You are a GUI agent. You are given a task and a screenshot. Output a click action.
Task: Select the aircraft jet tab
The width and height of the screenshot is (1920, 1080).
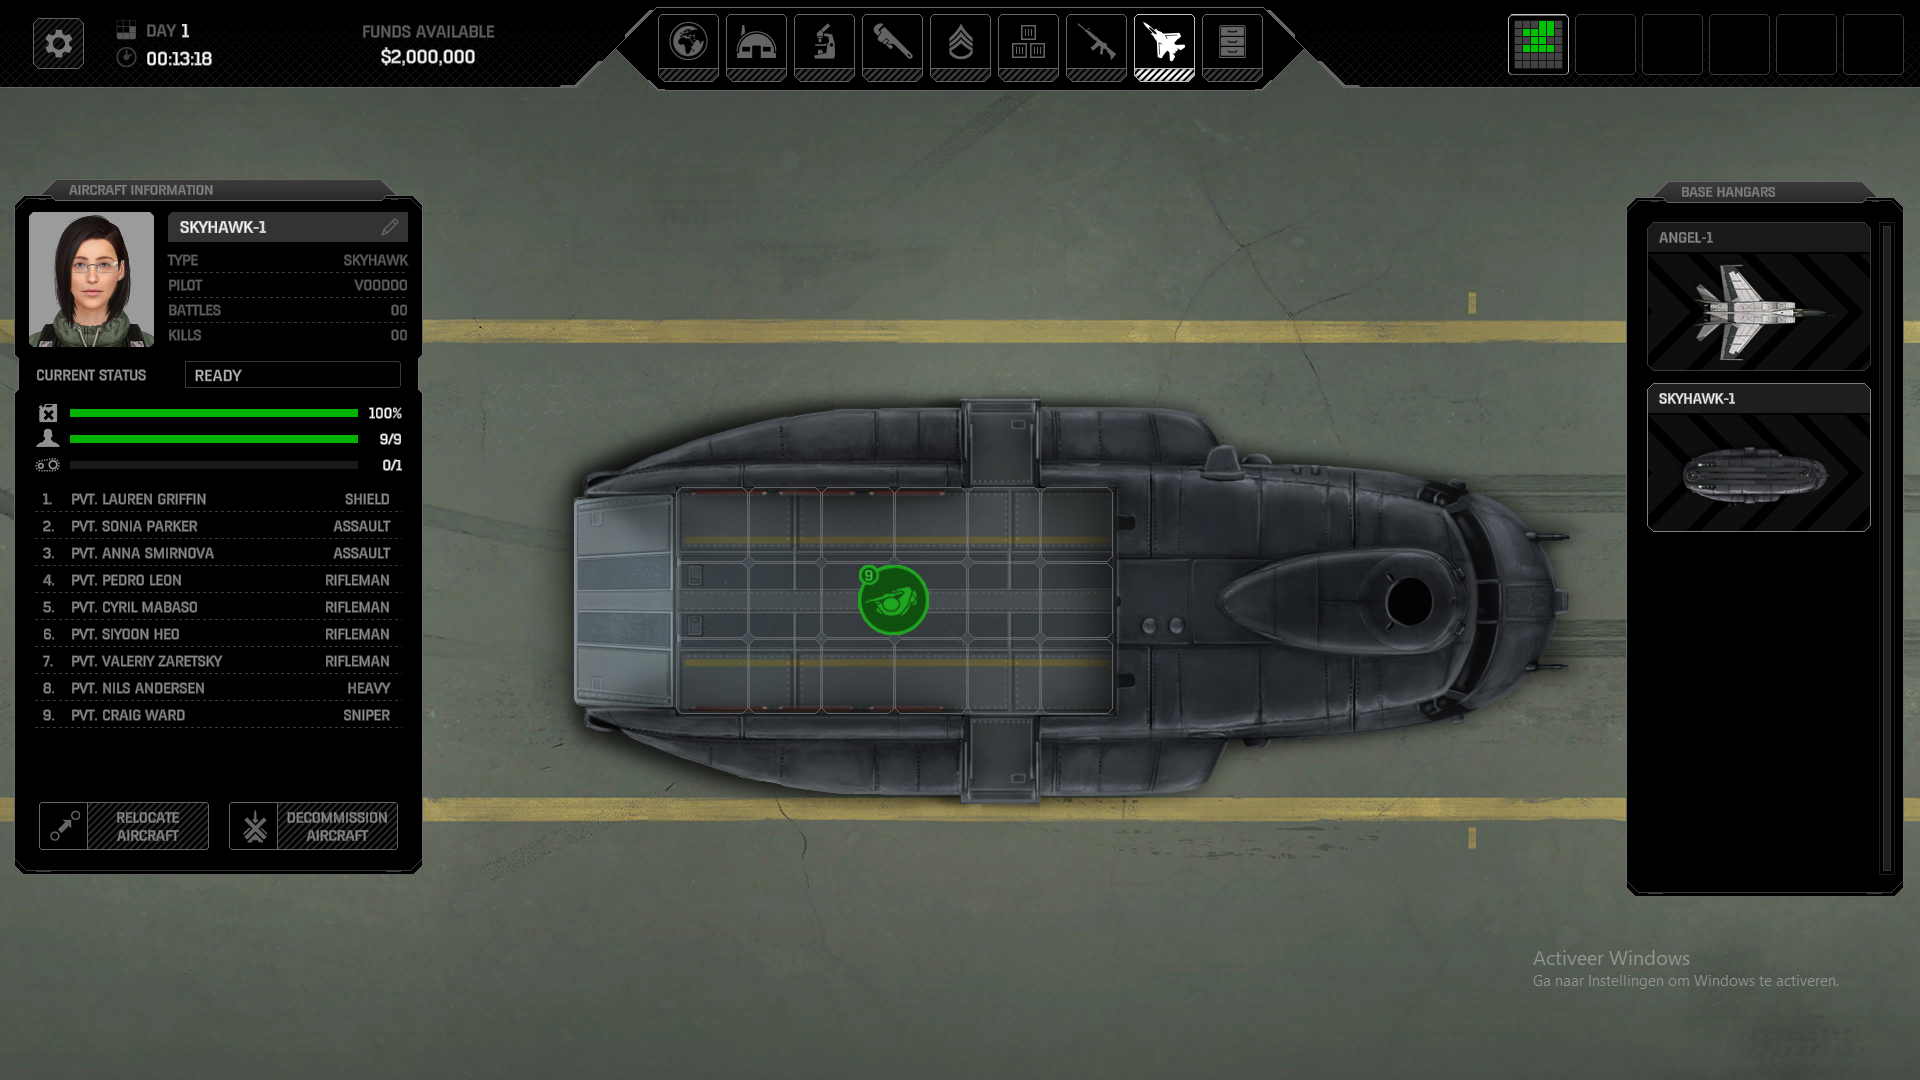click(1164, 44)
